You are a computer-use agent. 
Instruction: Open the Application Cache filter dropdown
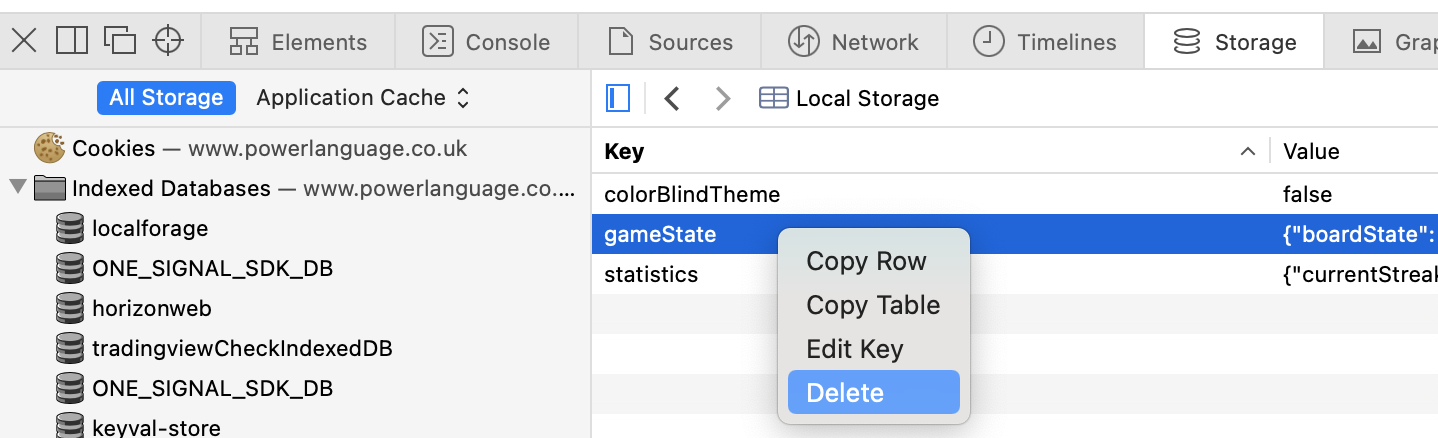(363, 98)
